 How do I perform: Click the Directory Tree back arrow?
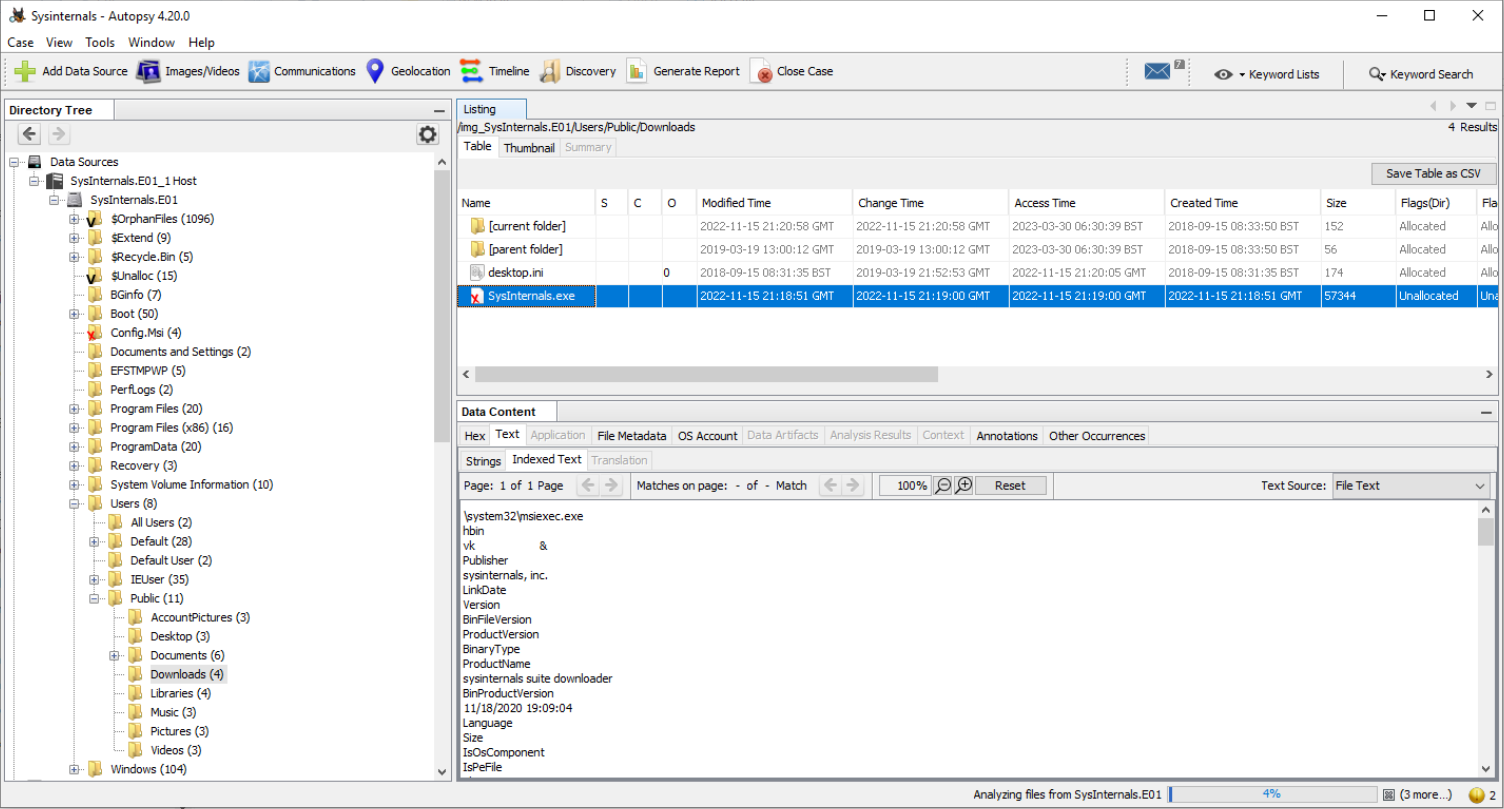click(x=29, y=134)
